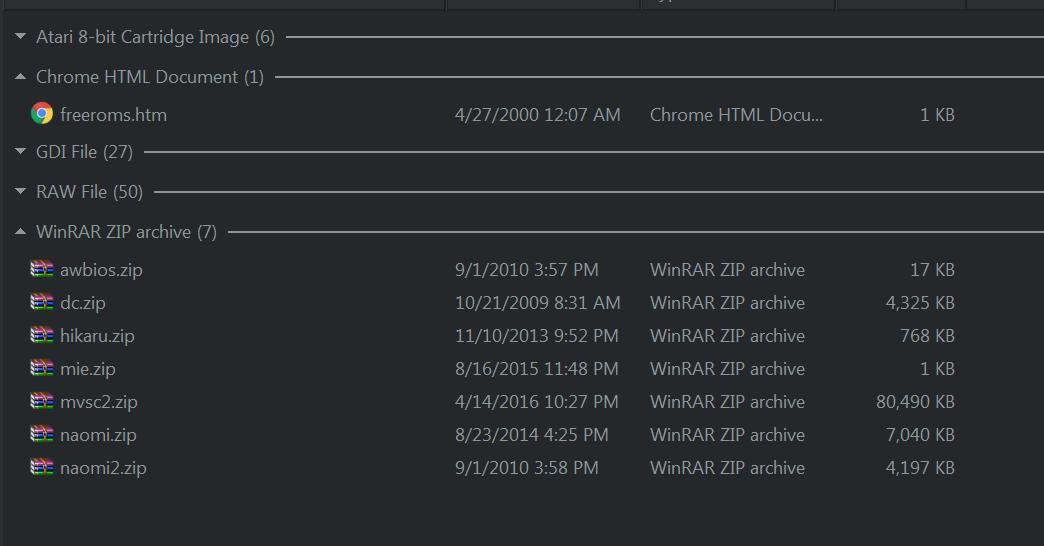Image resolution: width=1044 pixels, height=546 pixels.
Task: Click the WinRAR icon for mvsc2.zip
Action: click(42, 402)
